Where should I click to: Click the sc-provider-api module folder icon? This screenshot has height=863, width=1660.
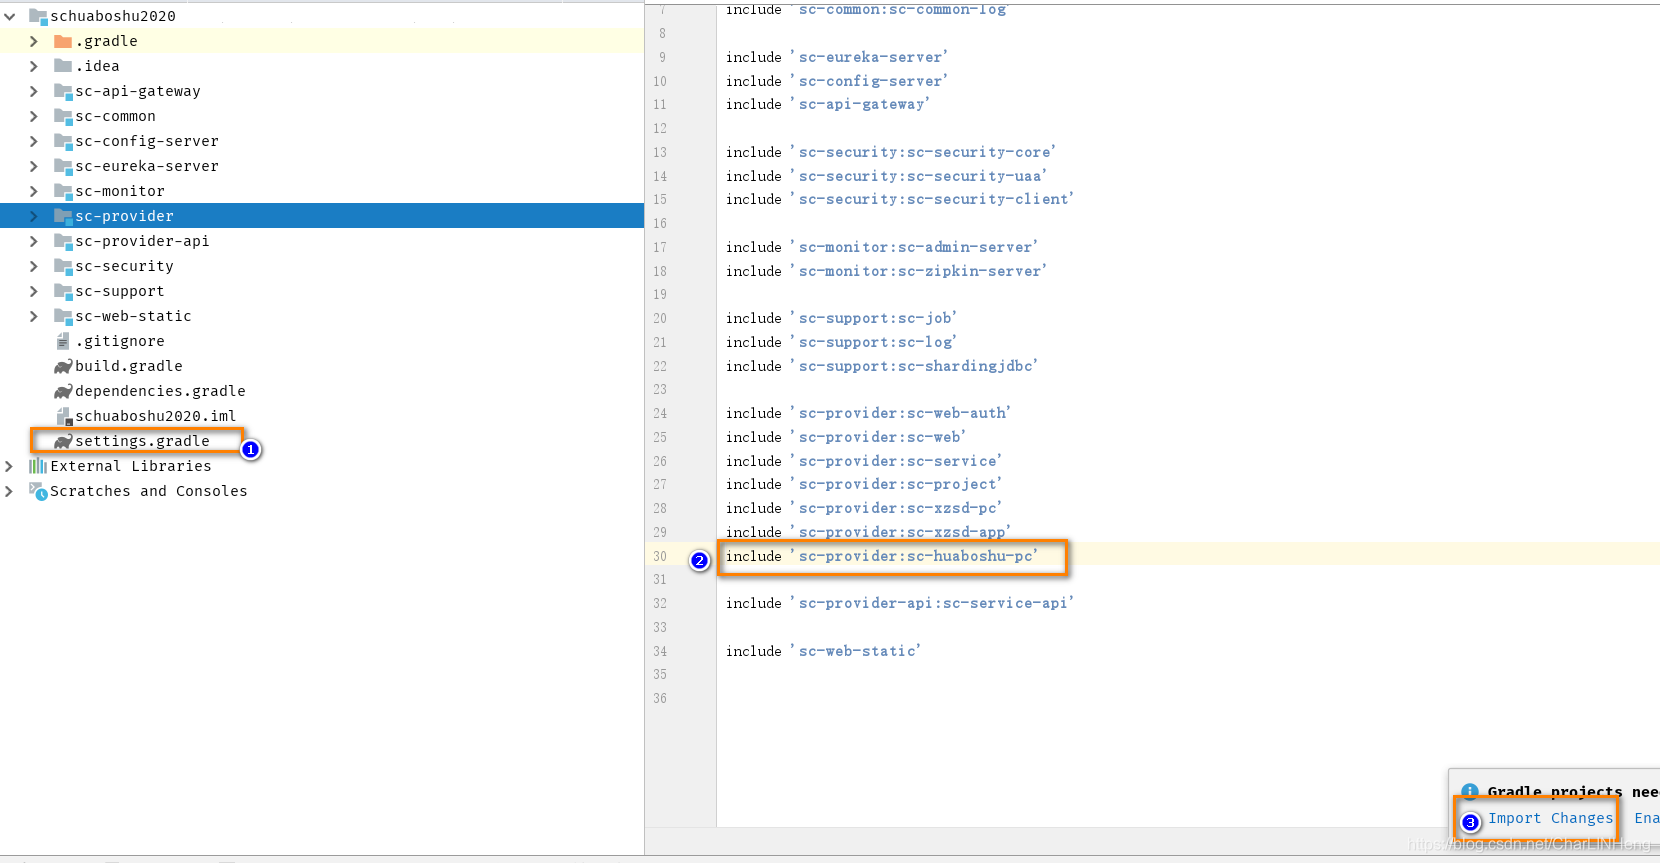click(x=63, y=241)
